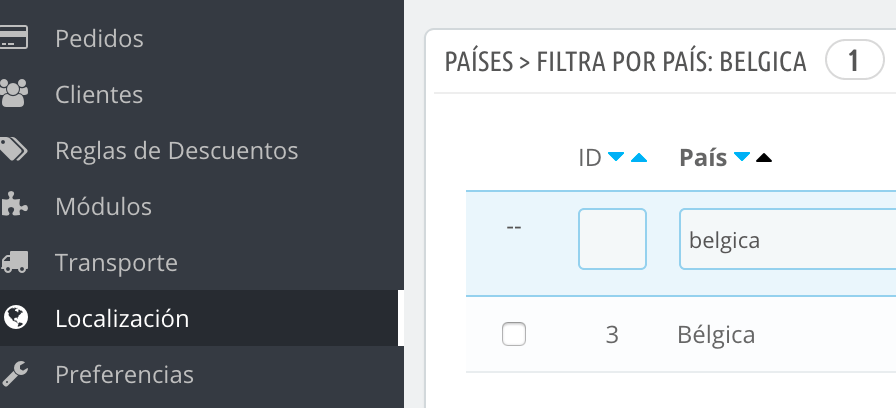Click the people icon beside Clientes
896x408 pixels.
click(x=14, y=94)
